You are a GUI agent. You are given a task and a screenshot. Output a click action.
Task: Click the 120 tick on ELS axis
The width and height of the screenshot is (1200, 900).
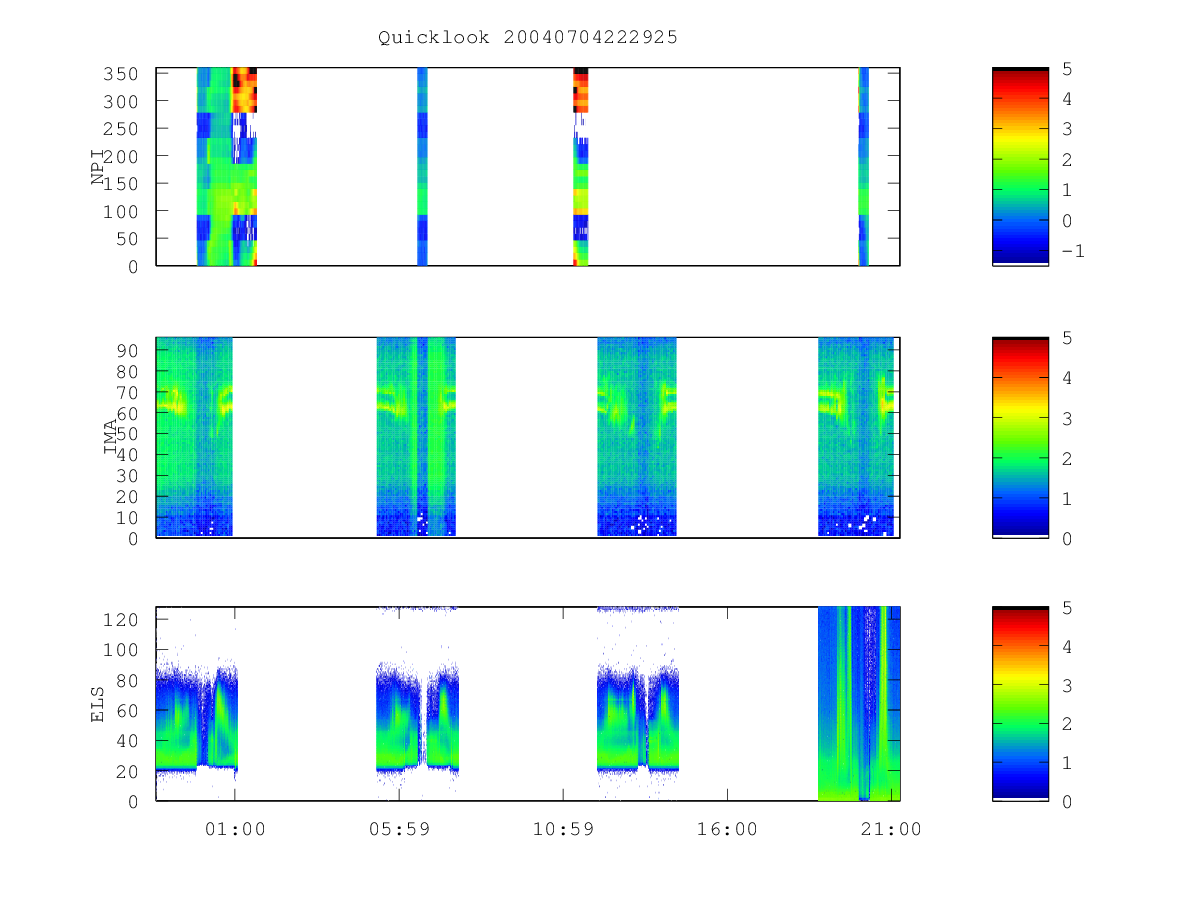122,620
